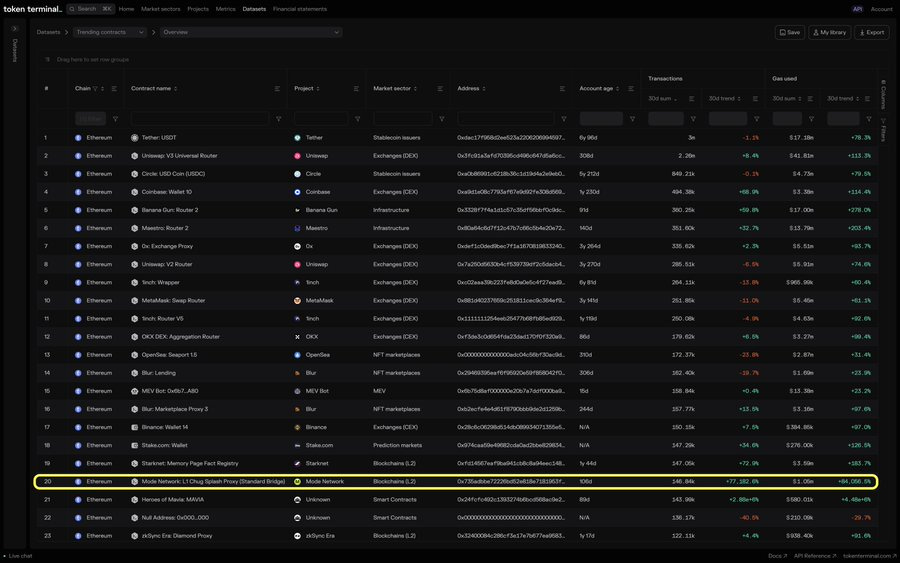Screen dimensions: 900x563
Task: Click the Save button
Action: coord(790,32)
